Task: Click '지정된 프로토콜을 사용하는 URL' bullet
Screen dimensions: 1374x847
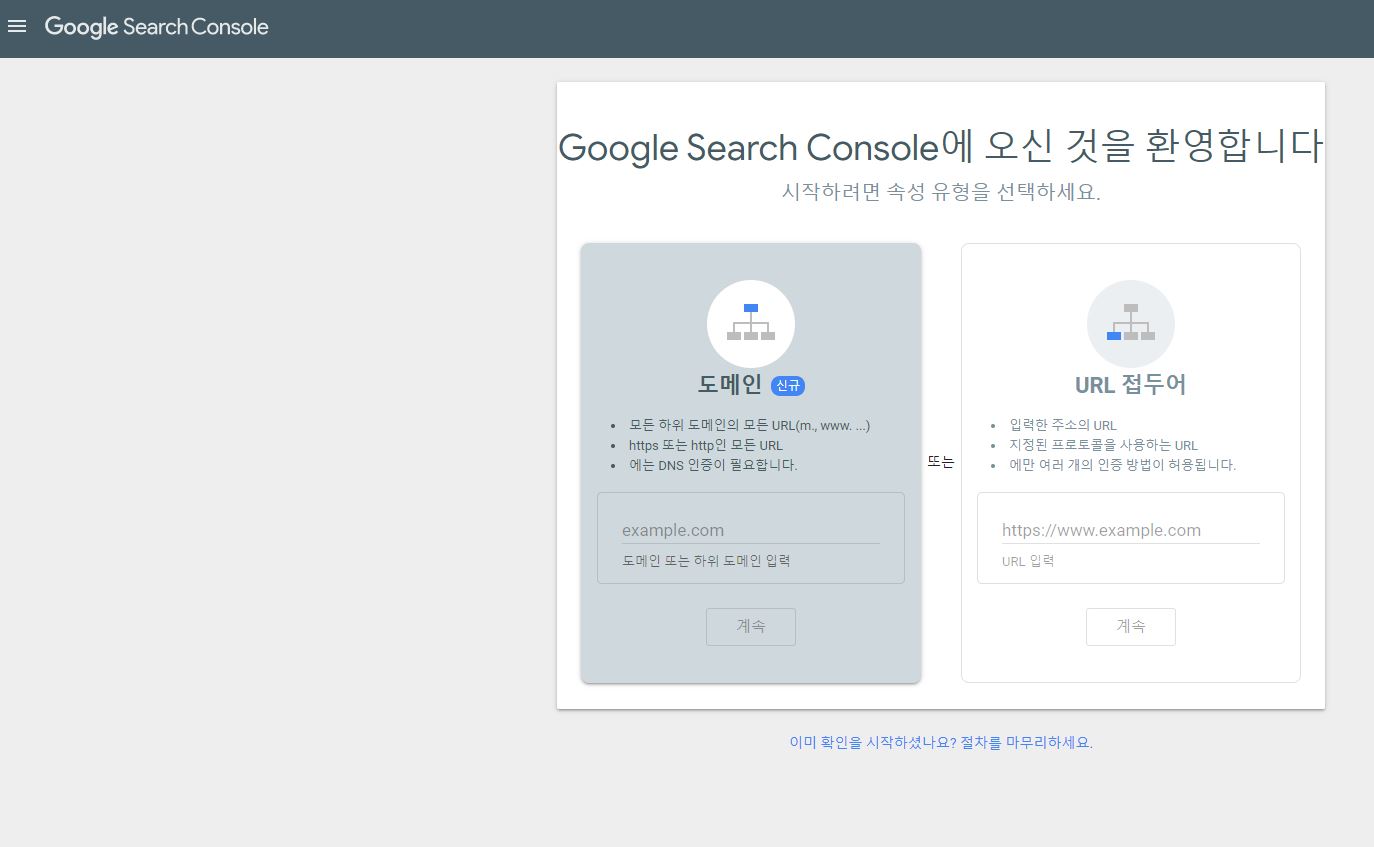Action: pyautogui.click(x=1103, y=445)
